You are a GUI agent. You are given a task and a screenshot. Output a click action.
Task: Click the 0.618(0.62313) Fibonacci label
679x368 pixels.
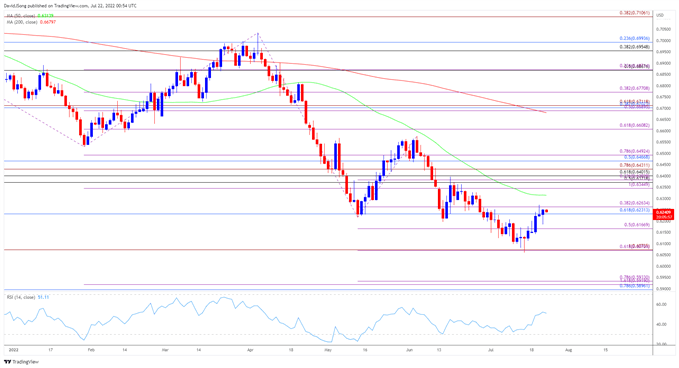pos(634,210)
